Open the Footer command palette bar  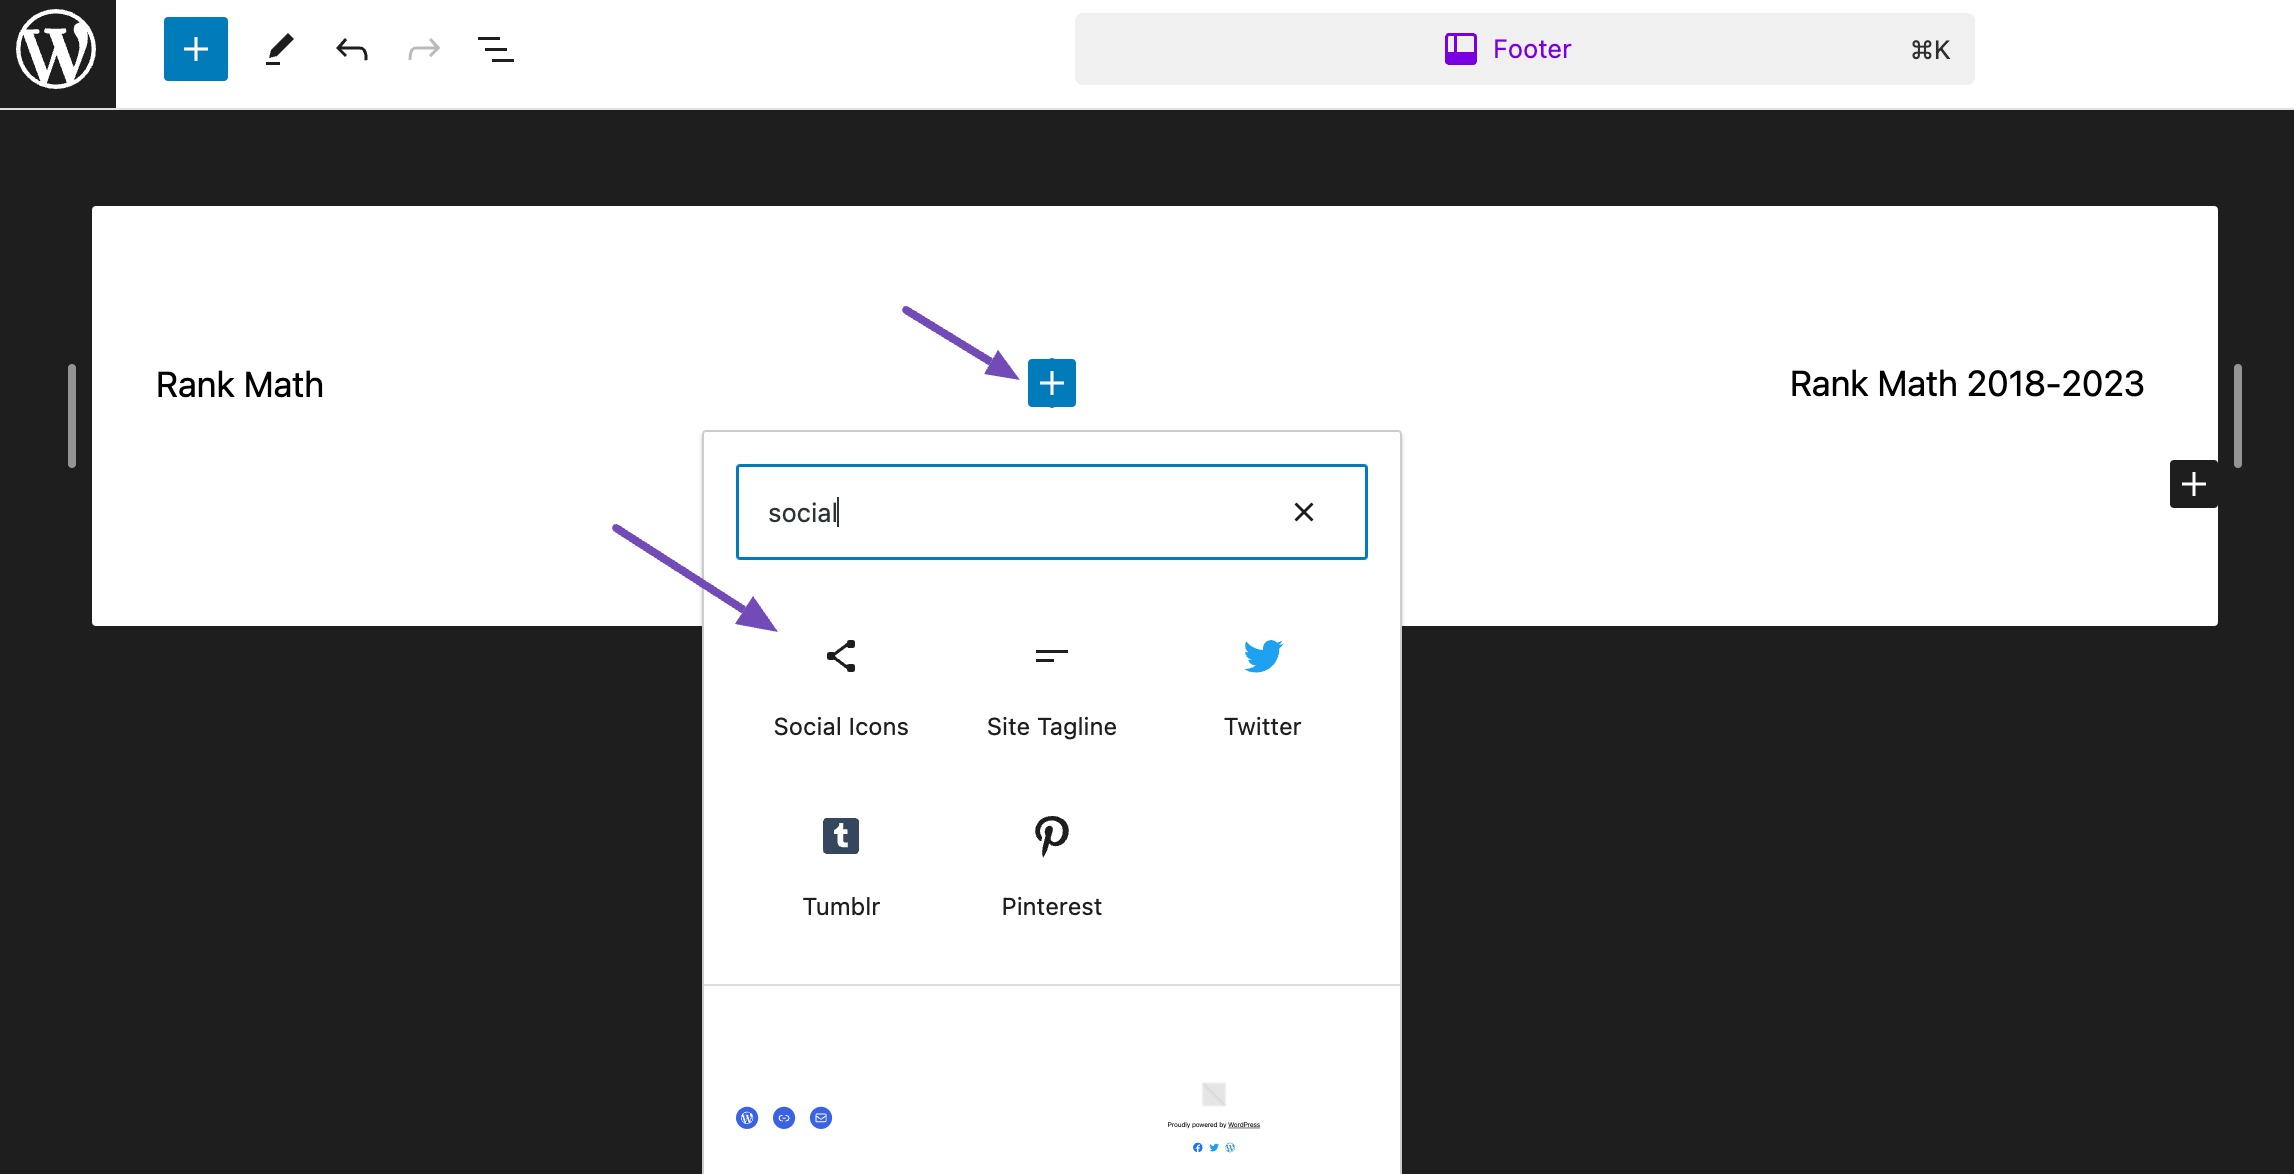(x=1524, y=49)
